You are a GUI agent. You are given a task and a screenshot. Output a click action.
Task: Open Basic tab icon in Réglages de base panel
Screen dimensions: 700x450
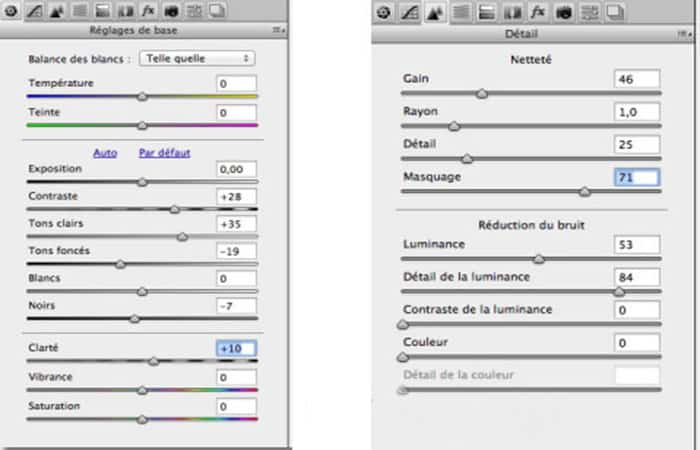click(11, 11)
